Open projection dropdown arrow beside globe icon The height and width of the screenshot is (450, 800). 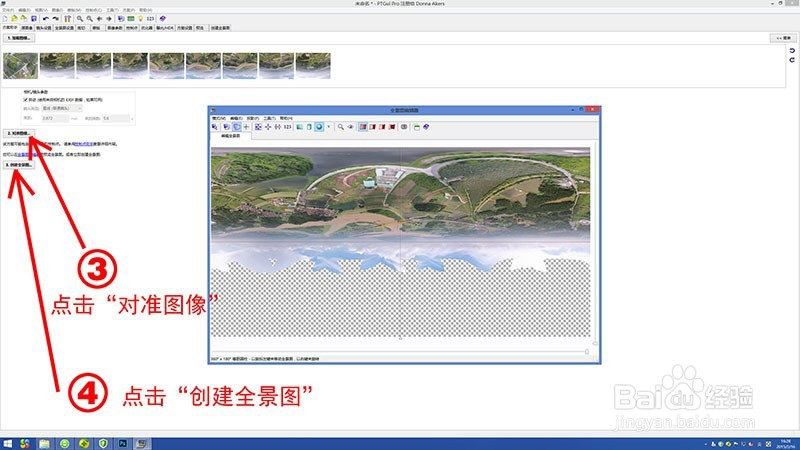click(329, 127)
